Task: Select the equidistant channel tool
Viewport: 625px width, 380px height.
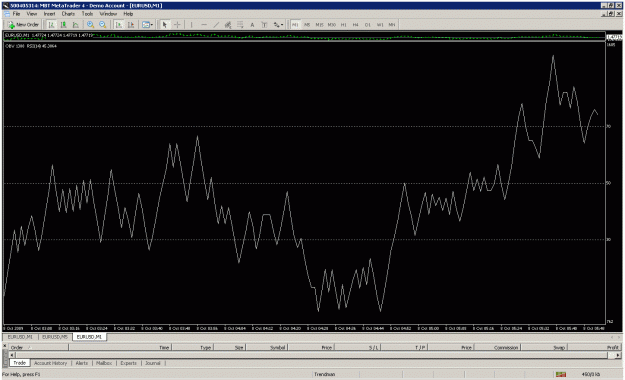Action: tap(228, 25)
